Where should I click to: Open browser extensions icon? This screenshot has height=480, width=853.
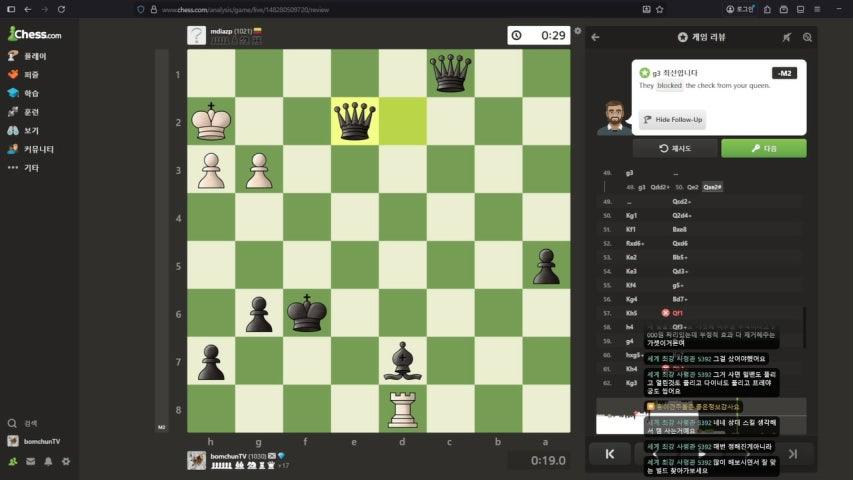[767, 9]
